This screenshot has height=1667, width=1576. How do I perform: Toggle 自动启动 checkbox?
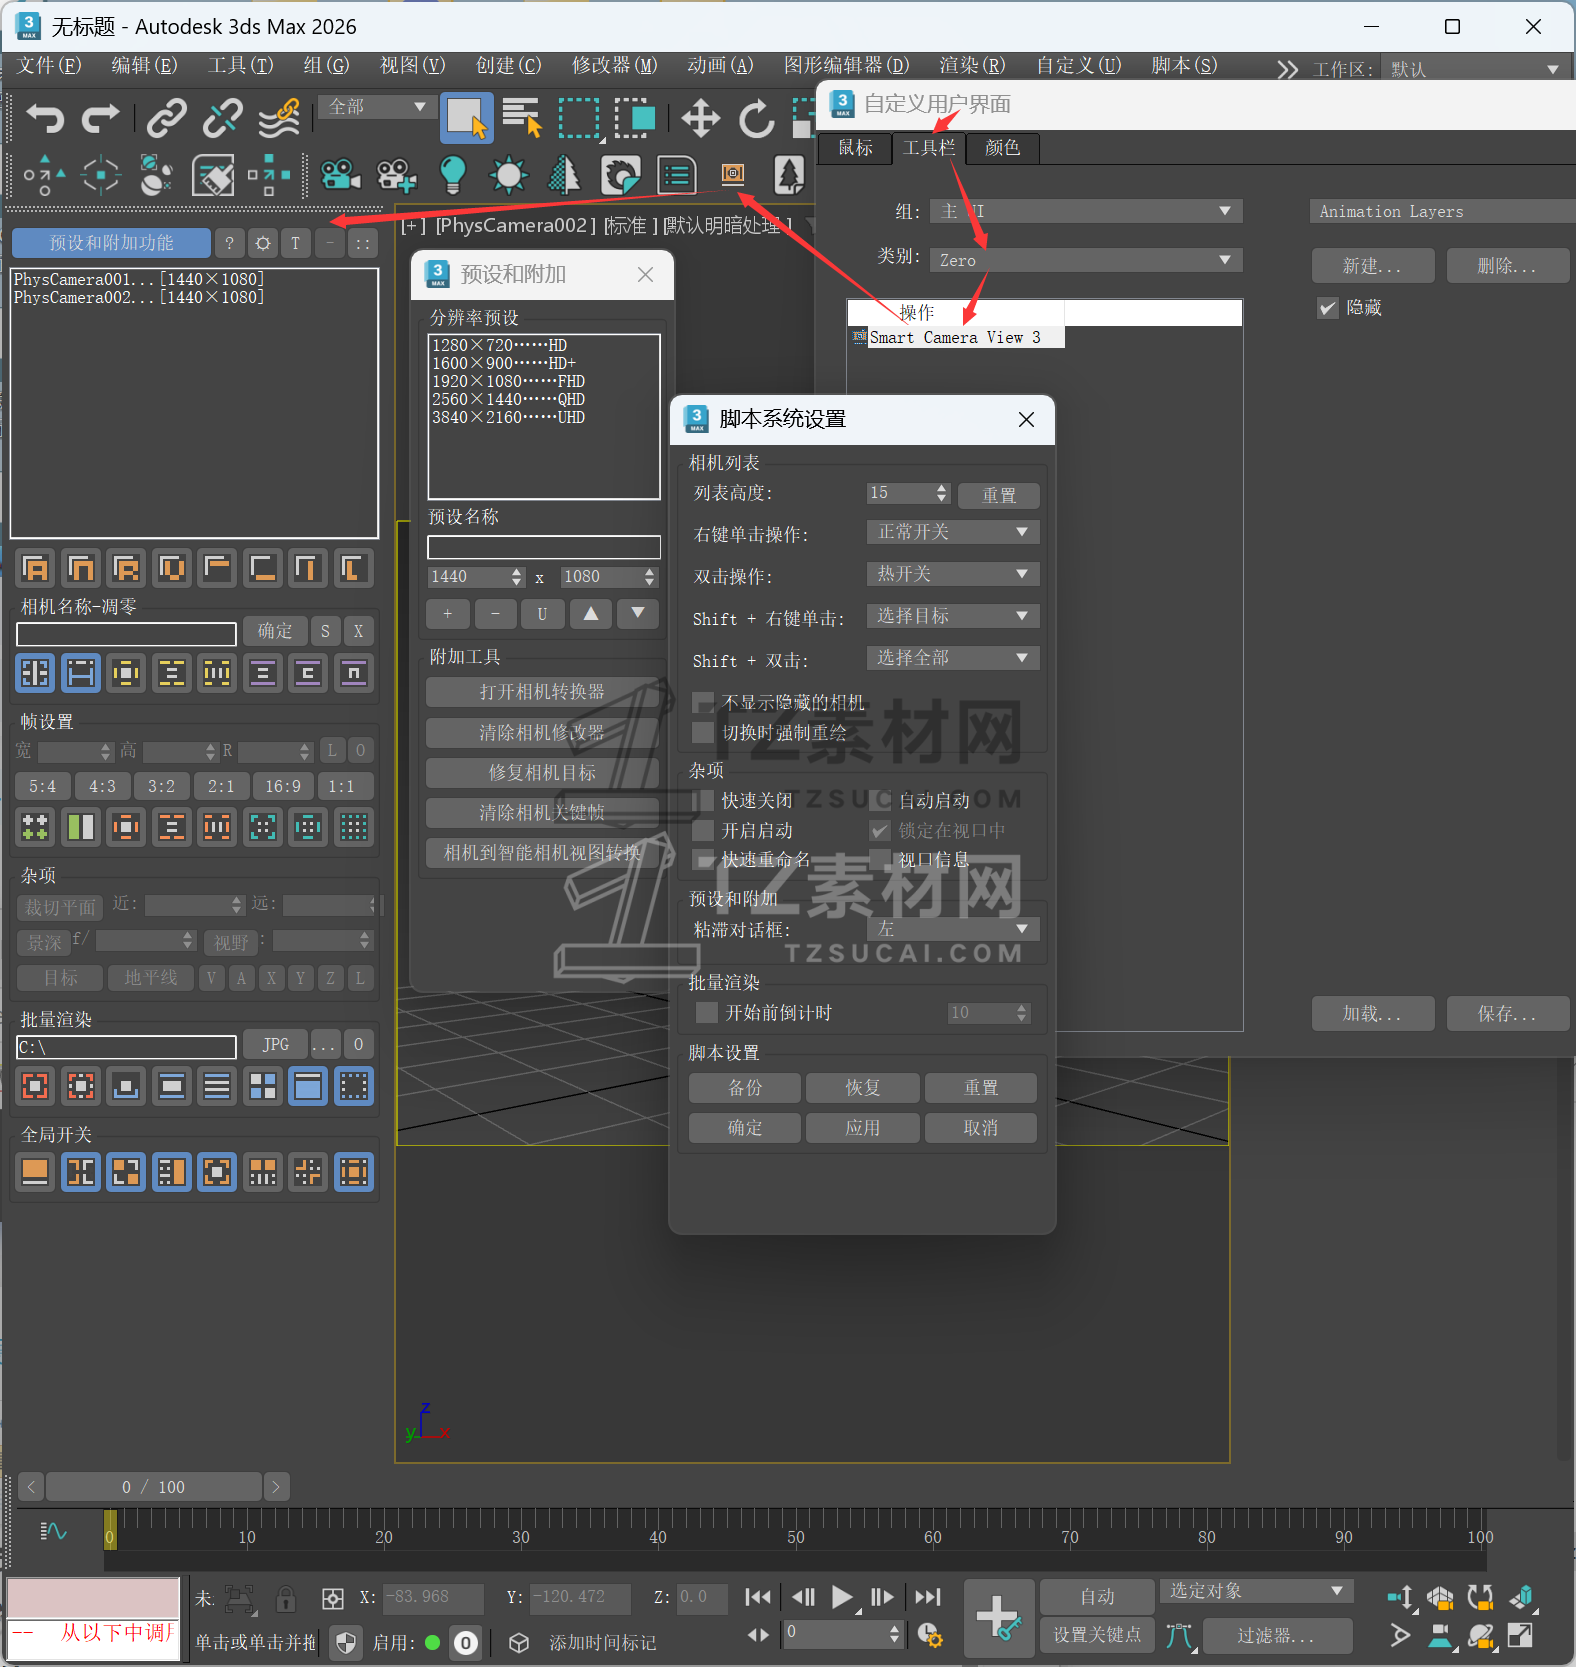880,801
